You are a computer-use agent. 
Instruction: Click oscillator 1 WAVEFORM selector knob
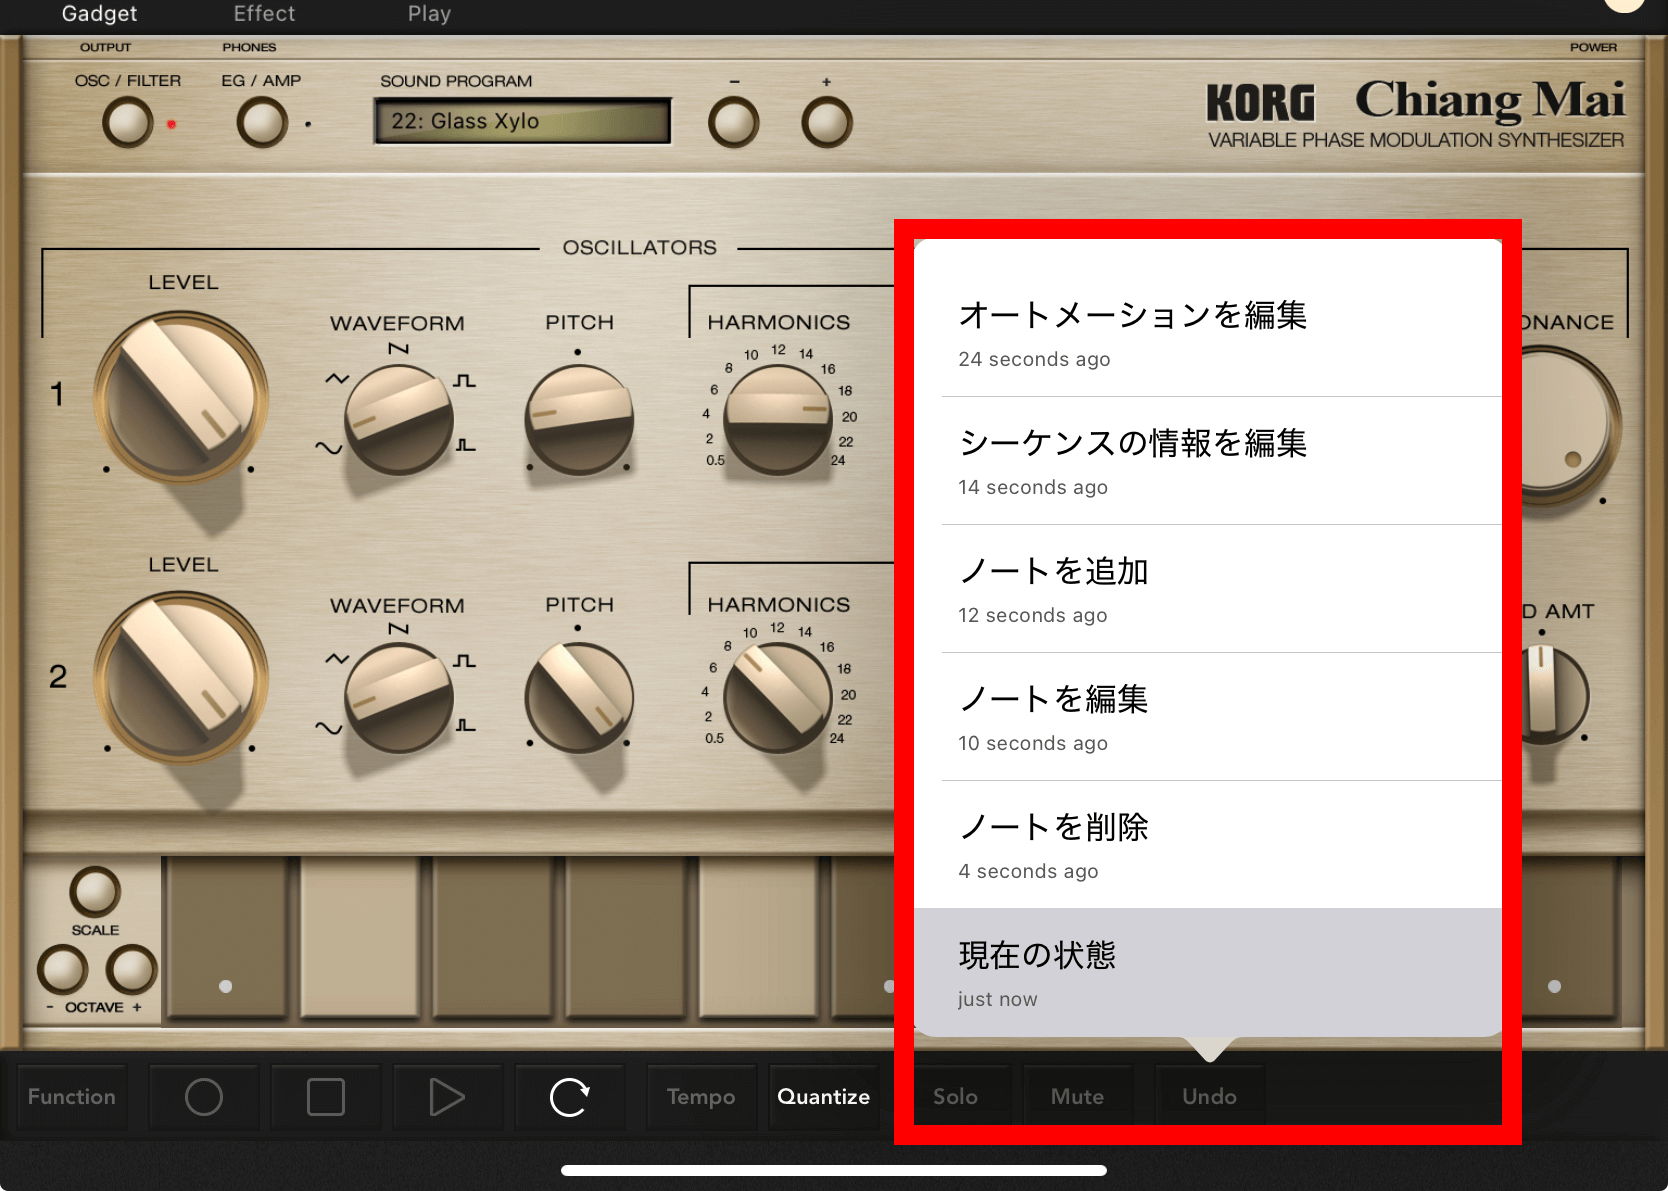[x=399, y=419]
